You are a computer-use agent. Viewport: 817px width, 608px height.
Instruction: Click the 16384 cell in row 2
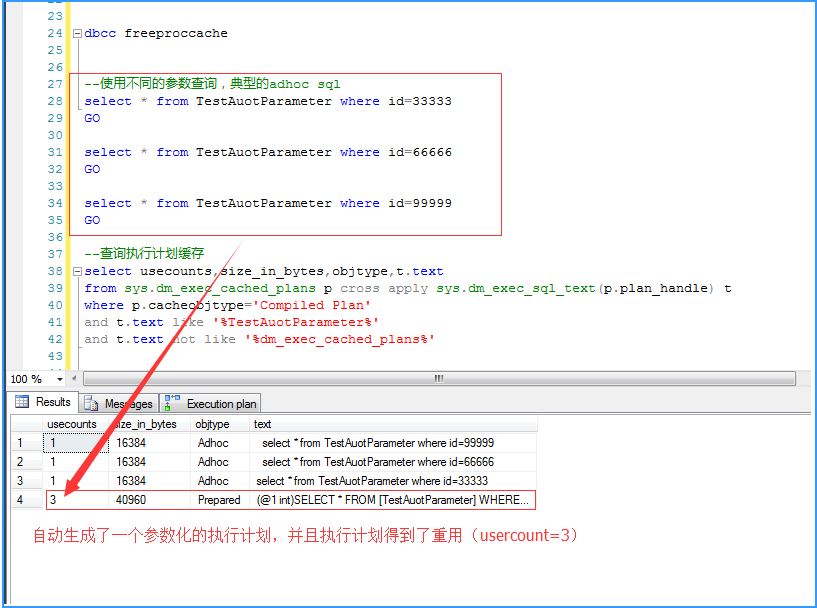150,462
